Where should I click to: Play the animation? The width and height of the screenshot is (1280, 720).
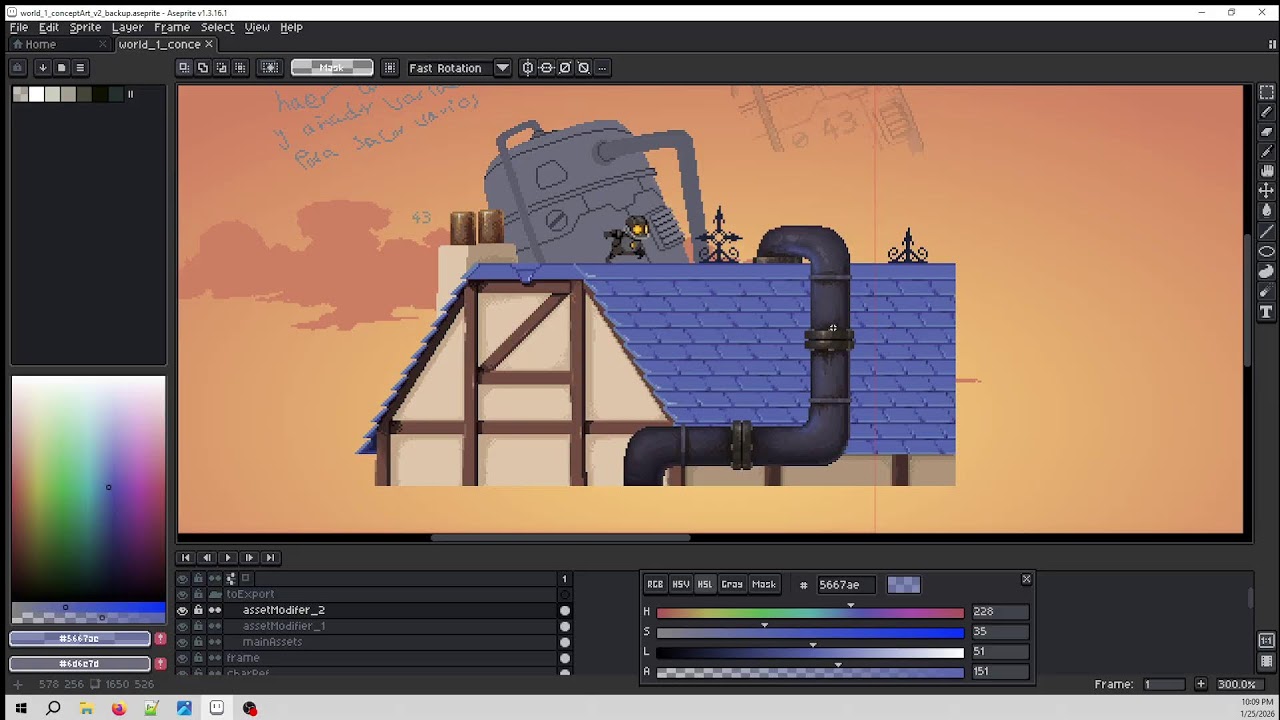[228, 557]
